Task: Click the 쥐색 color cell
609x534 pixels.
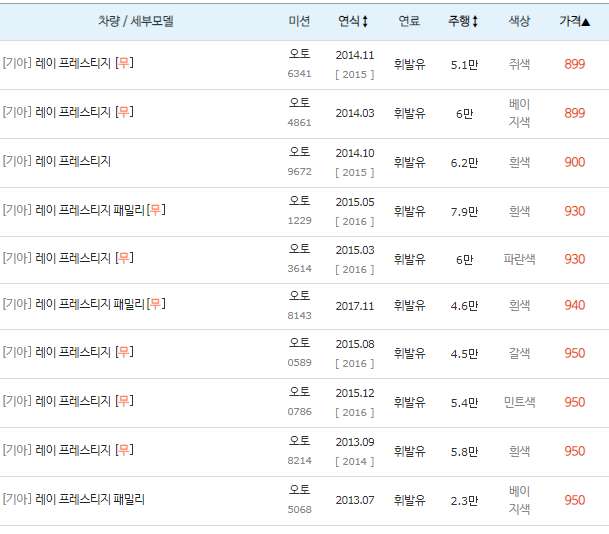Action: (519, 64)
